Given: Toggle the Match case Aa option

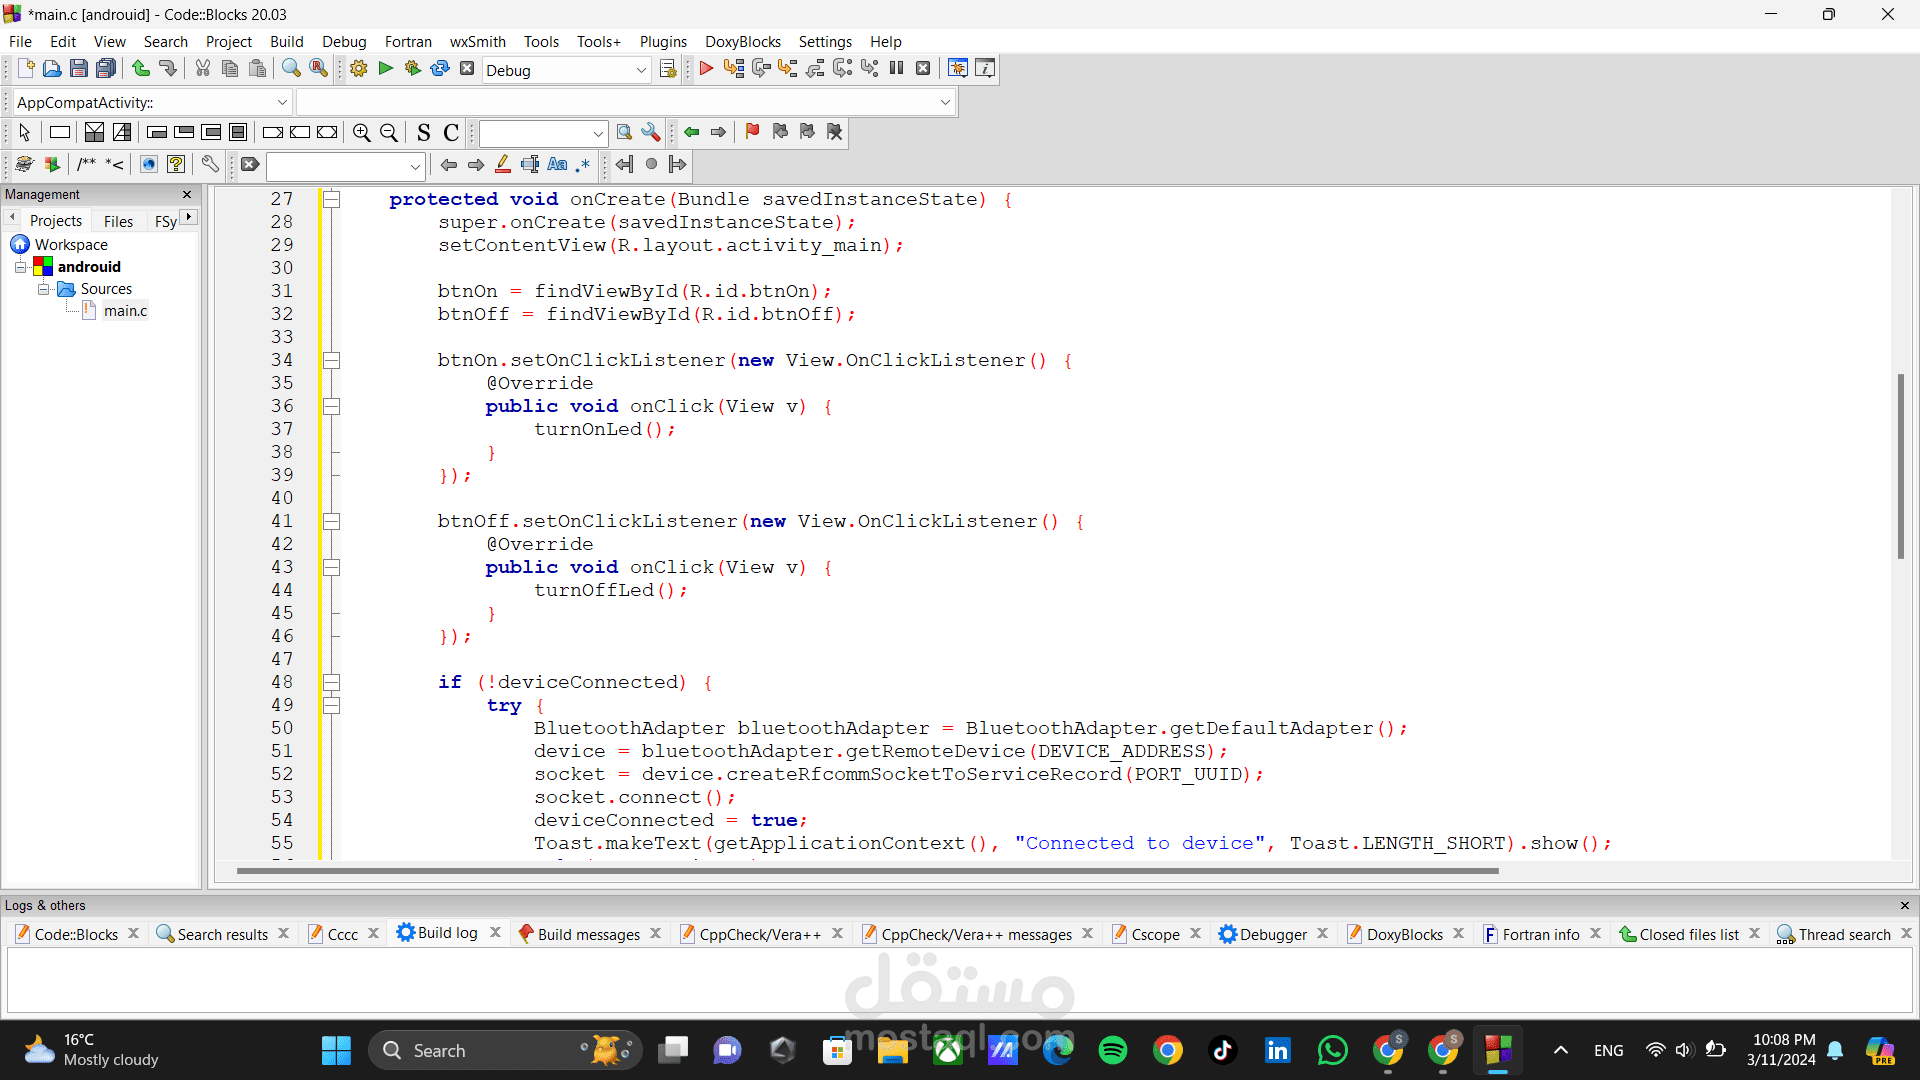Looking at the screenshot, I should [x=557, y=165].
